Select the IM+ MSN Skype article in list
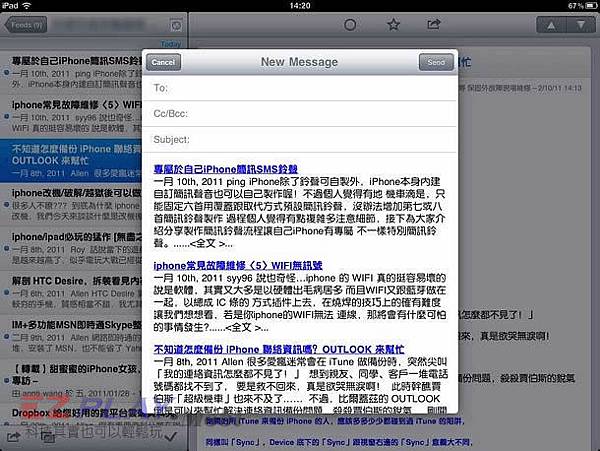The height and width of the screenshot is (451, 600). coord(71,337)
